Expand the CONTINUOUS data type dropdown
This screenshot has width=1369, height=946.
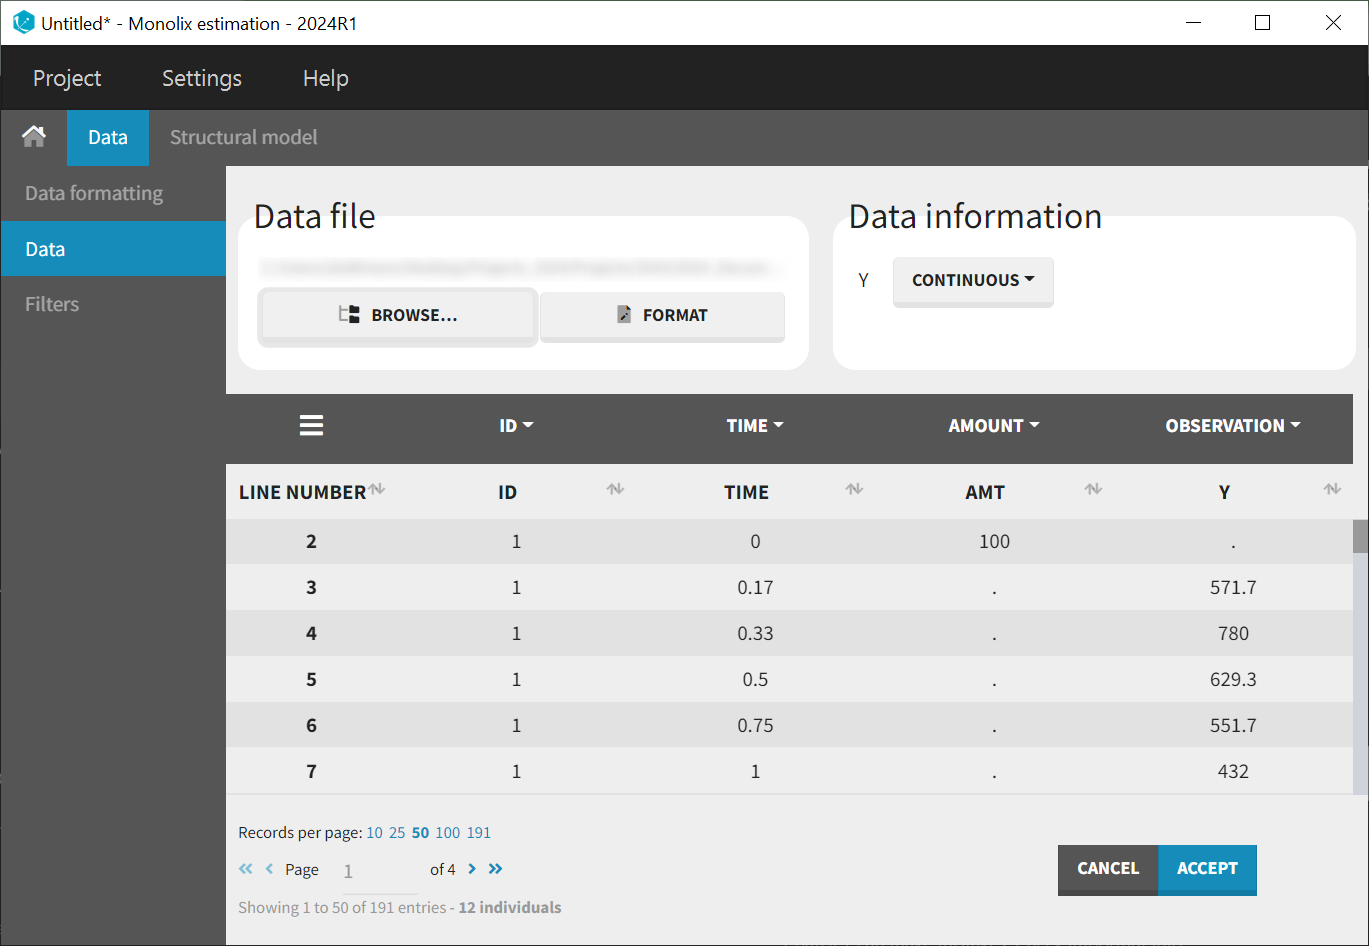(x=972, y=281)
